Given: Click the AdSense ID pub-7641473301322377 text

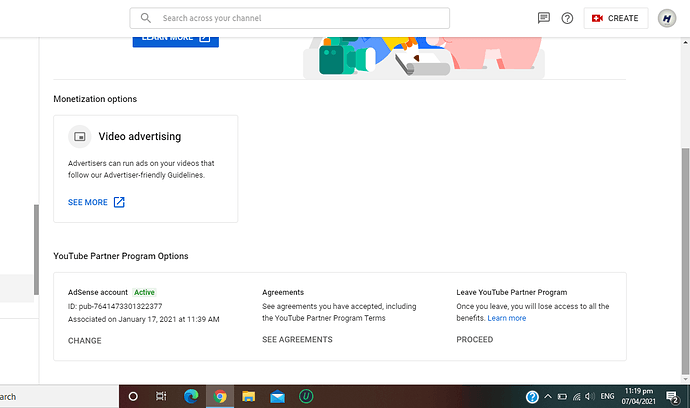Looking at the screenshot, I should 115,306.
